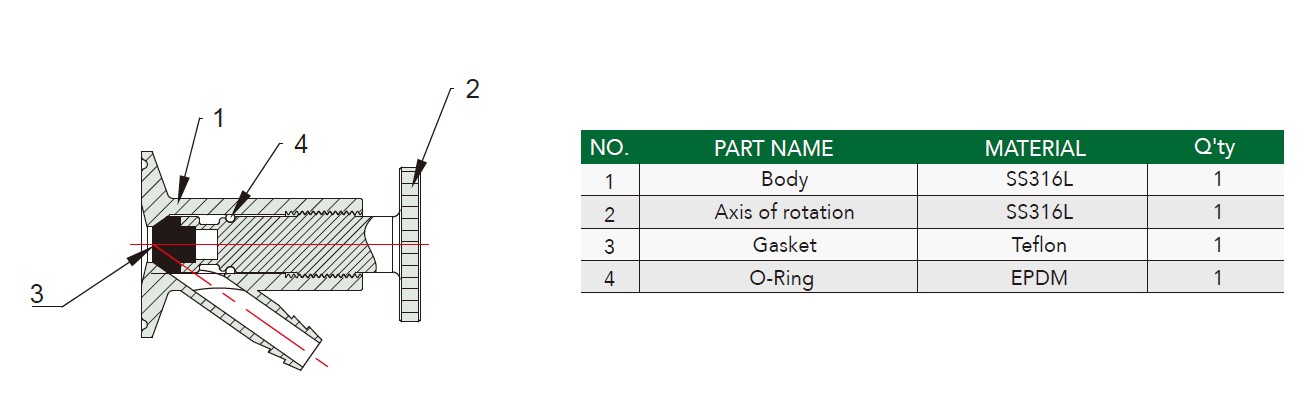Screen dimensions: 1307x417
Task: Click the PART NAME column header
Action: [x=773, y=148]
